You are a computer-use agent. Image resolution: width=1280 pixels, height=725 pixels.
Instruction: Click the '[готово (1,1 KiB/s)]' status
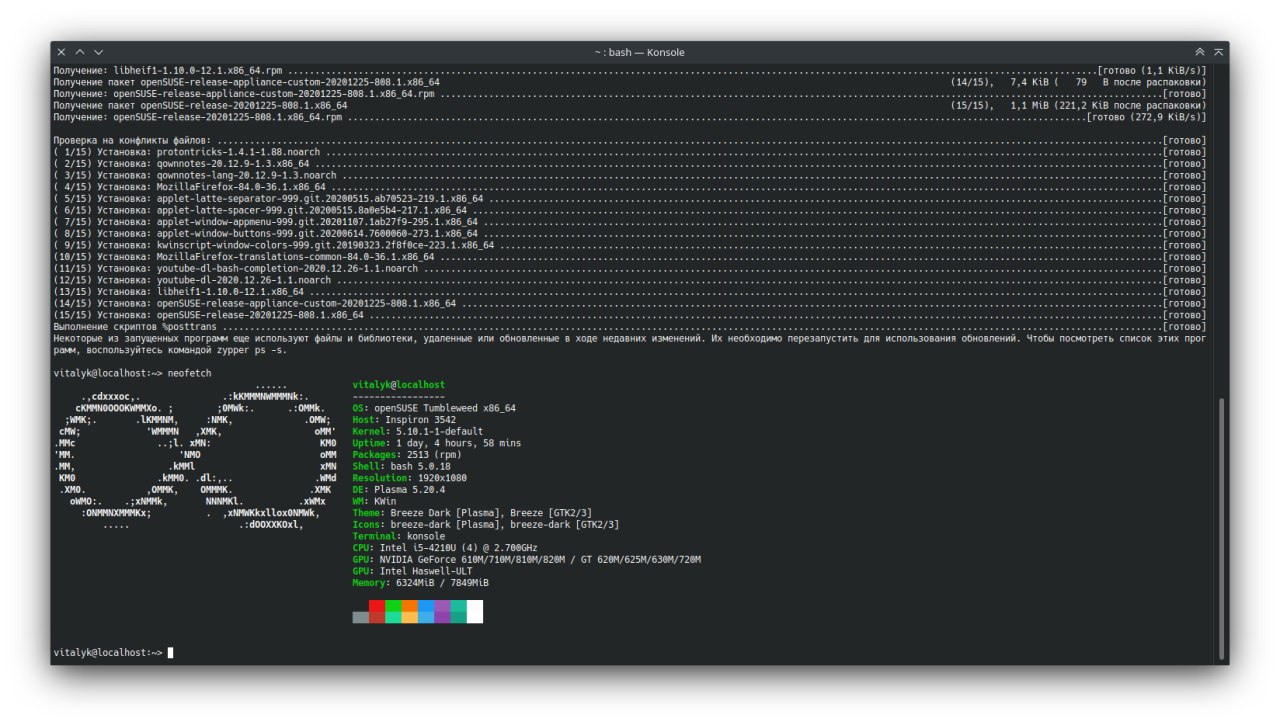point(1152,70)
